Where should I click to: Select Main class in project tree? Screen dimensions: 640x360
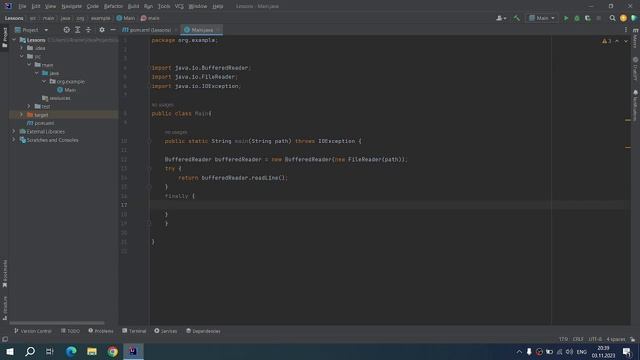(x=66, y=90)
